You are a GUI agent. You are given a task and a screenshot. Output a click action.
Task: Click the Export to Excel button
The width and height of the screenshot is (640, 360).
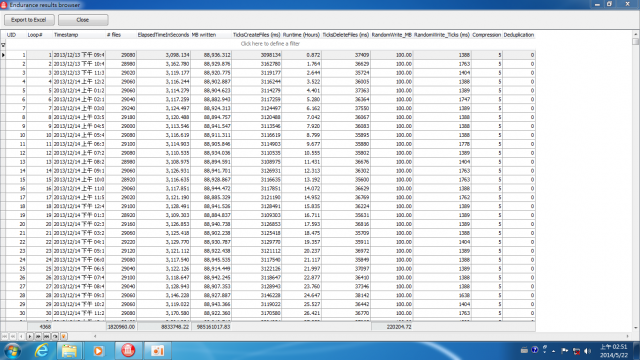click(x=29, y=20)
